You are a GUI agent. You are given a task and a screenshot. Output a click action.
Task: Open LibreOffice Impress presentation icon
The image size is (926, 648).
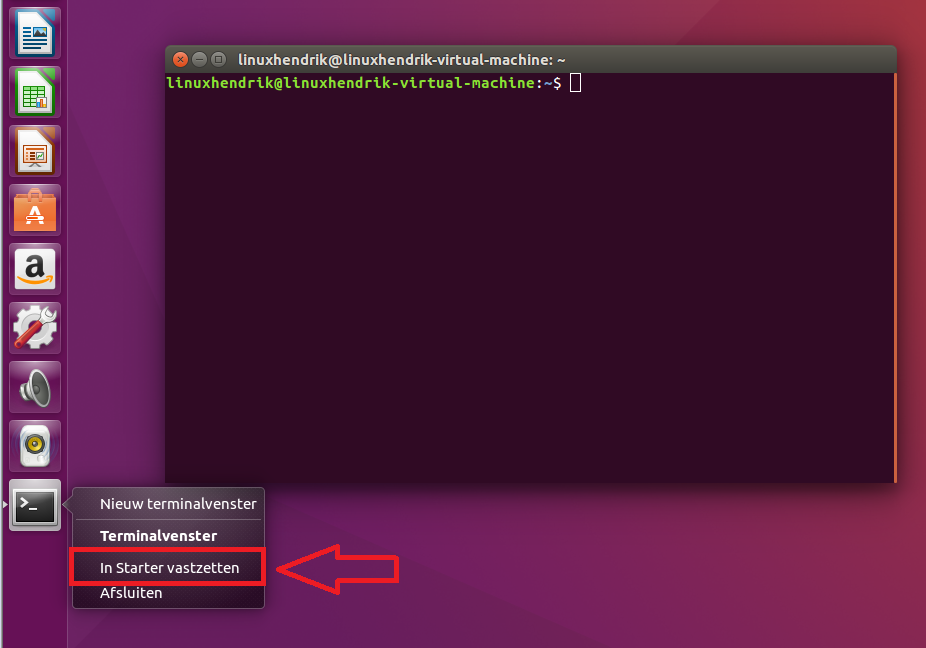tap(35, 151)
